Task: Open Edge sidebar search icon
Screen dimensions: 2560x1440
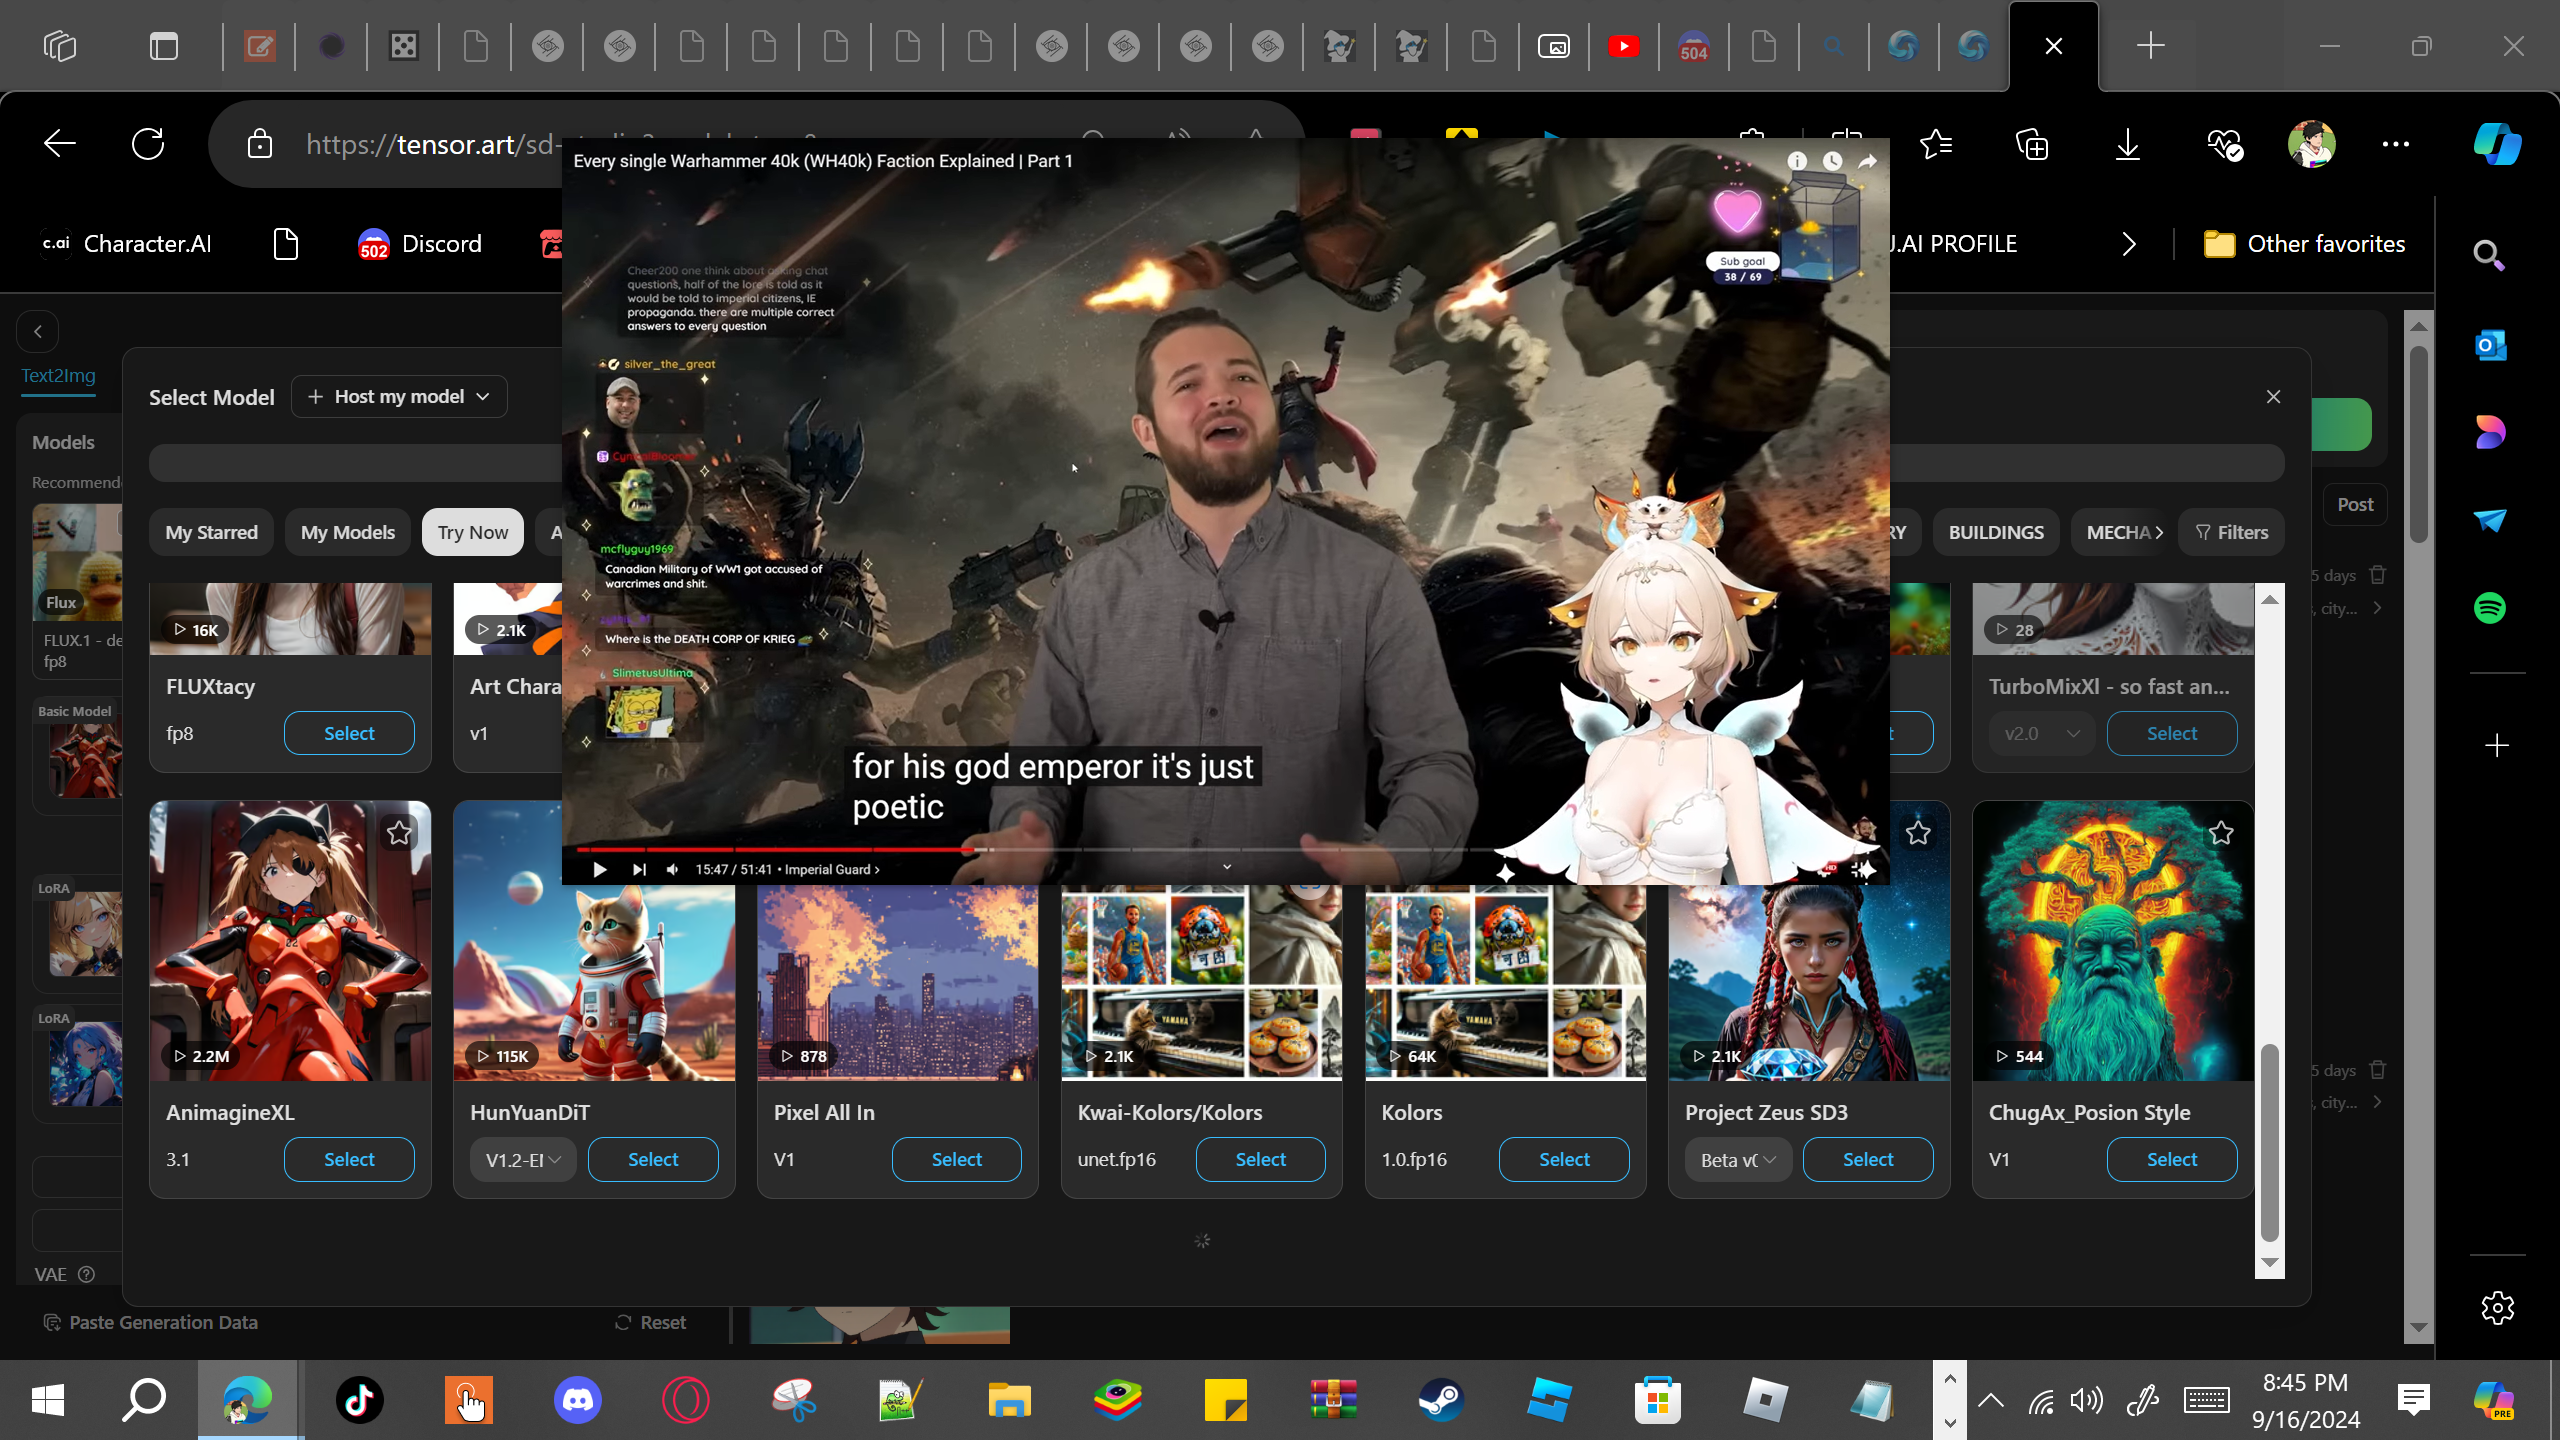Action: [2490, 256]
